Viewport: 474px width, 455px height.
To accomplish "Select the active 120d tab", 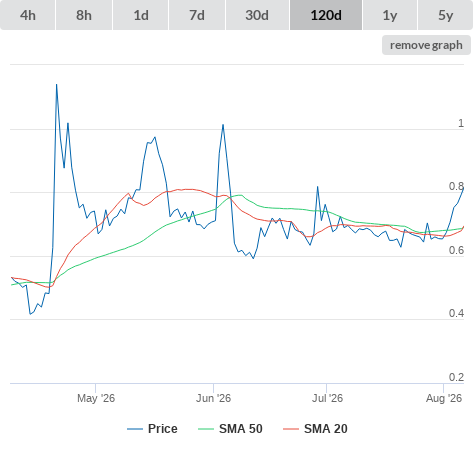I will point(326,15).
